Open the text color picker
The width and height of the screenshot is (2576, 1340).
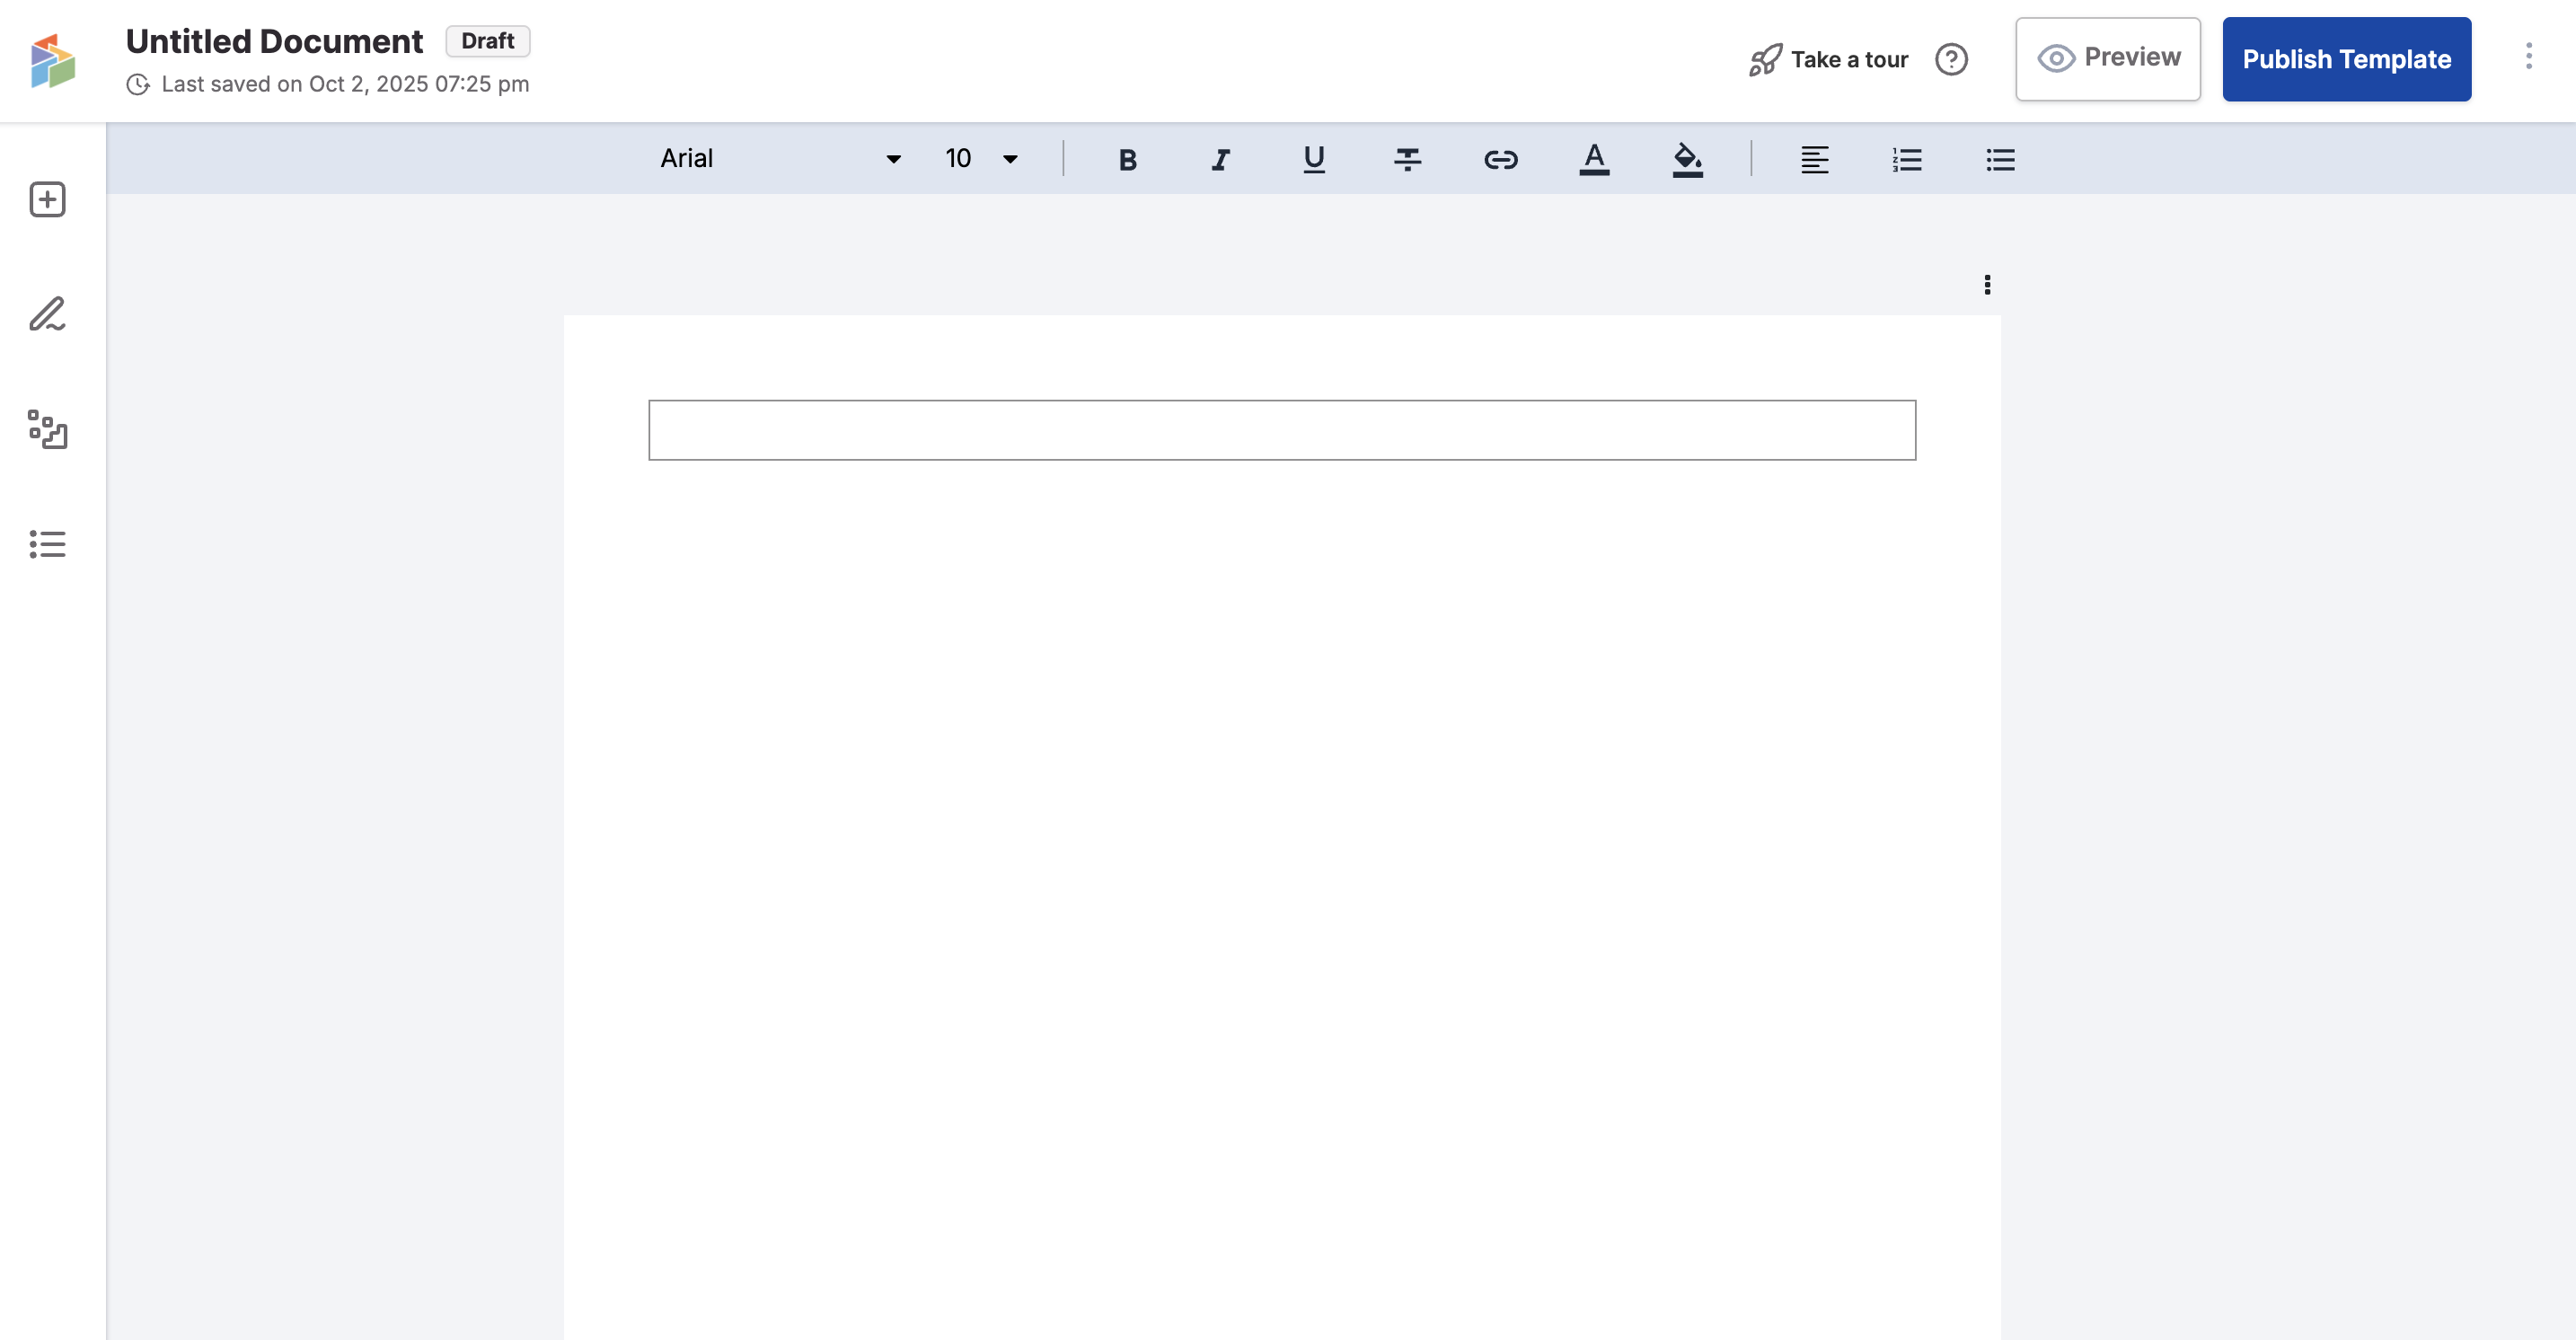coord(1594,159)
